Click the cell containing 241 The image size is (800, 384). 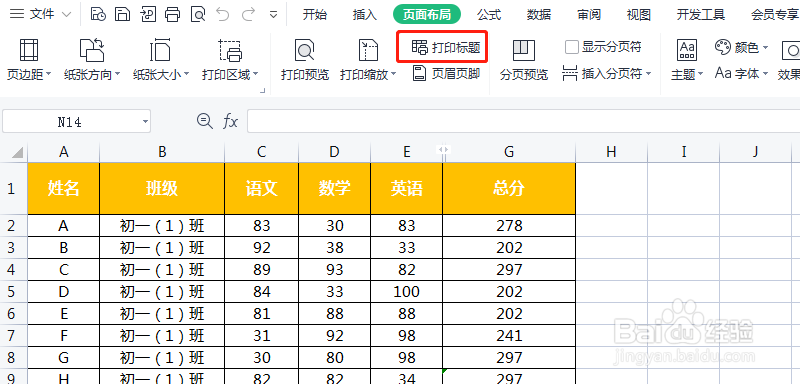tap(509, 336)
